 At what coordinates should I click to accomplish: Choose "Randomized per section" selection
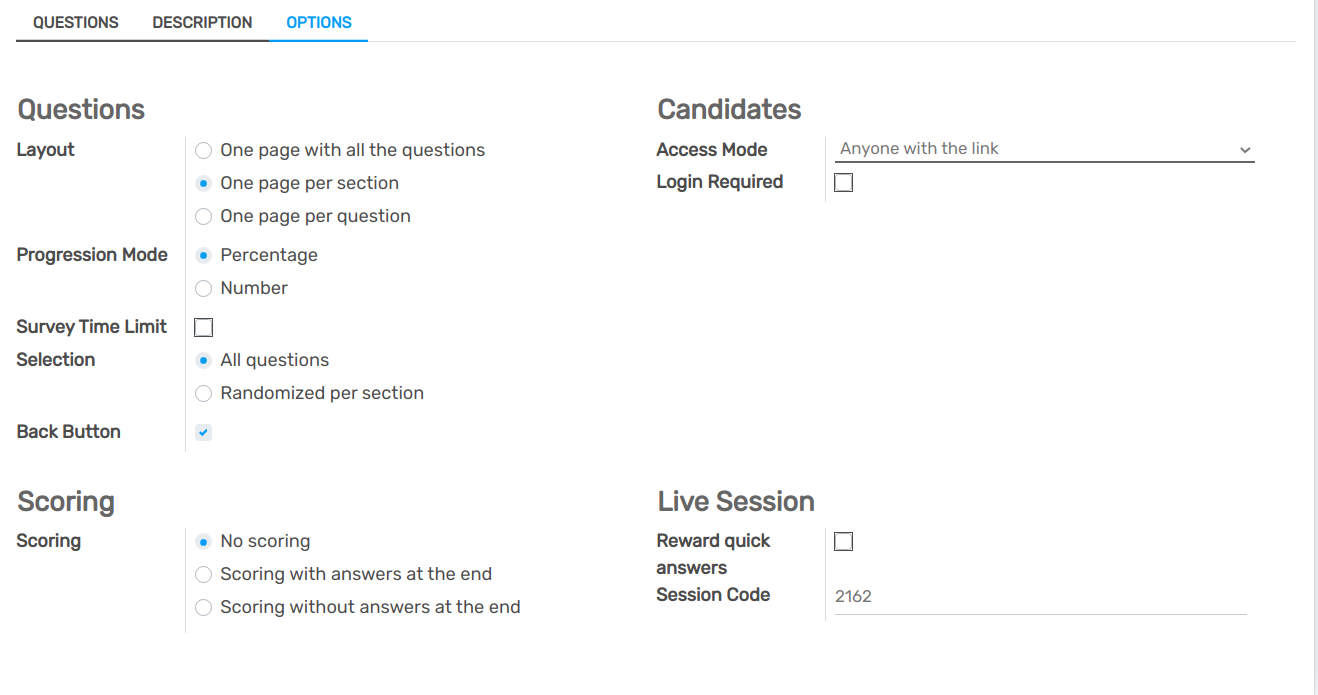click(x=203, y=393)
